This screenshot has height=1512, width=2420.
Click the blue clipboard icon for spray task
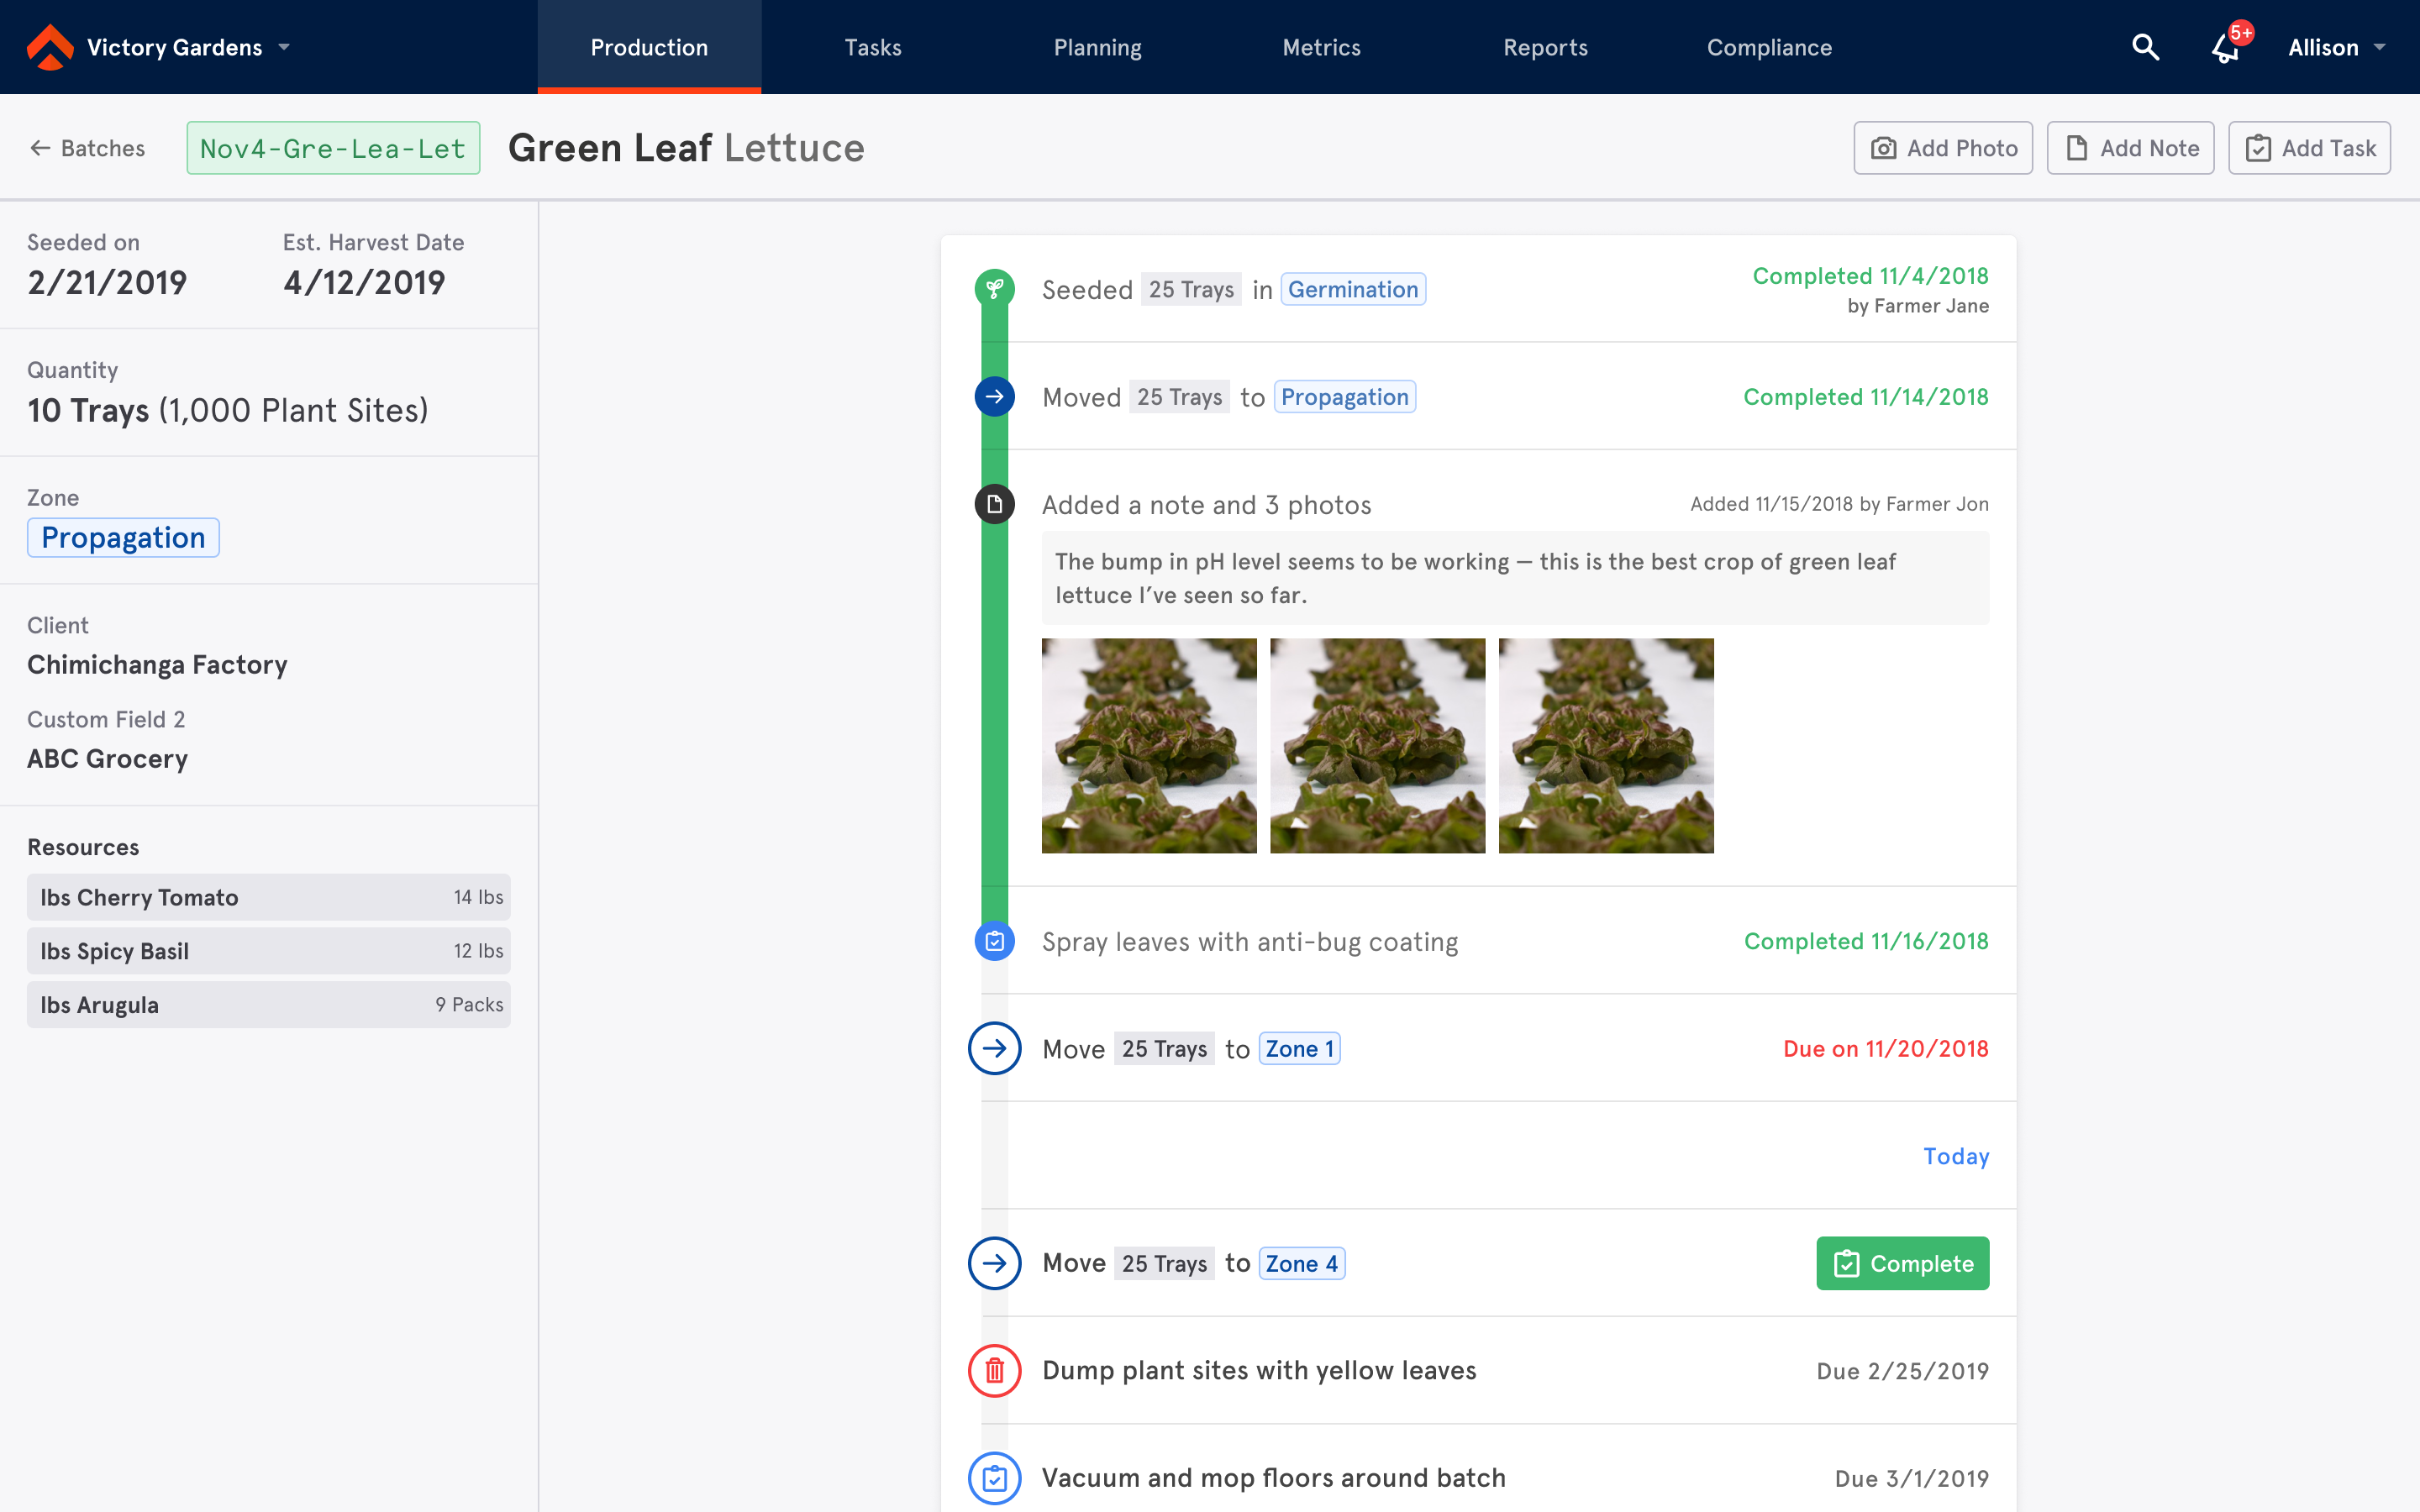click(x=994, y=941)
